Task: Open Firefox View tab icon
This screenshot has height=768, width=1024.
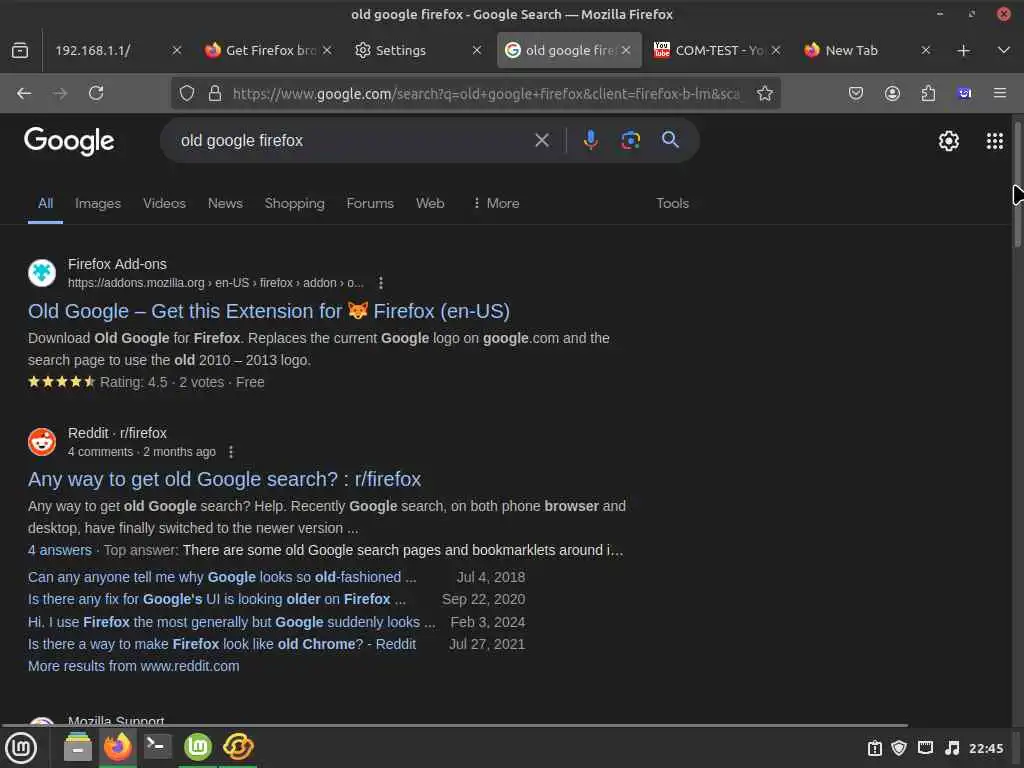Action: click(20, 50)
